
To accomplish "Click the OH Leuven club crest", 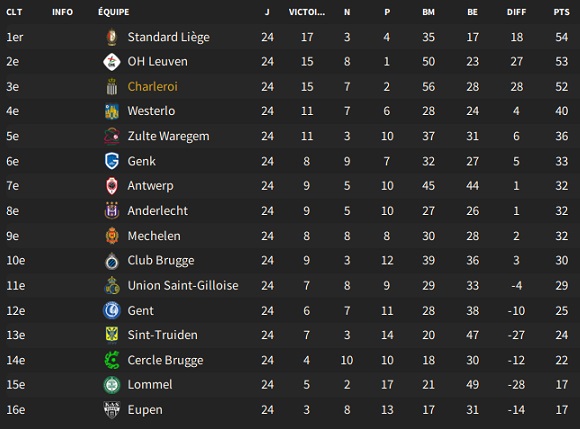I will [112, 62].
